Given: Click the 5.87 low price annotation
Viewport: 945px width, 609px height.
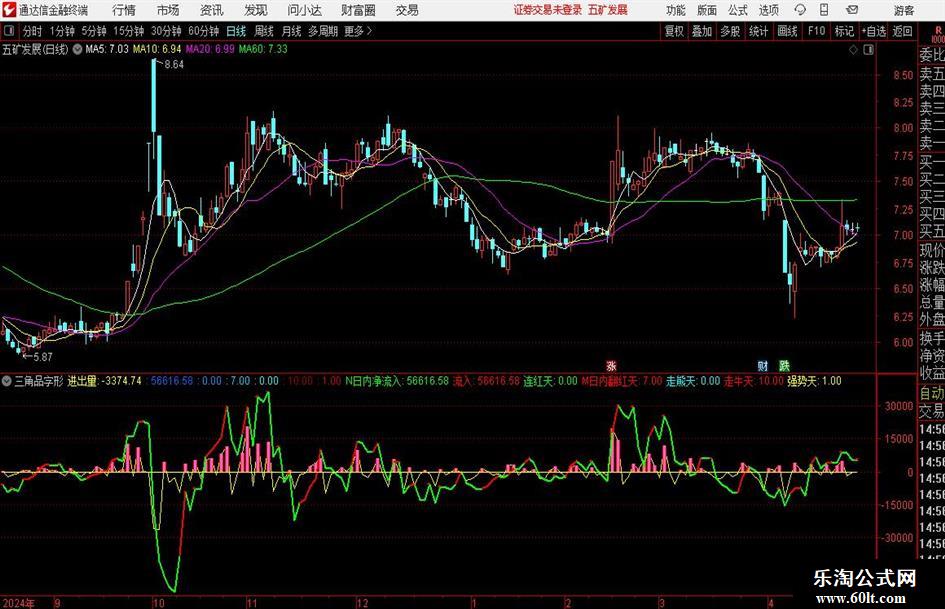Looking at the screenshot, I should (42, 357).
